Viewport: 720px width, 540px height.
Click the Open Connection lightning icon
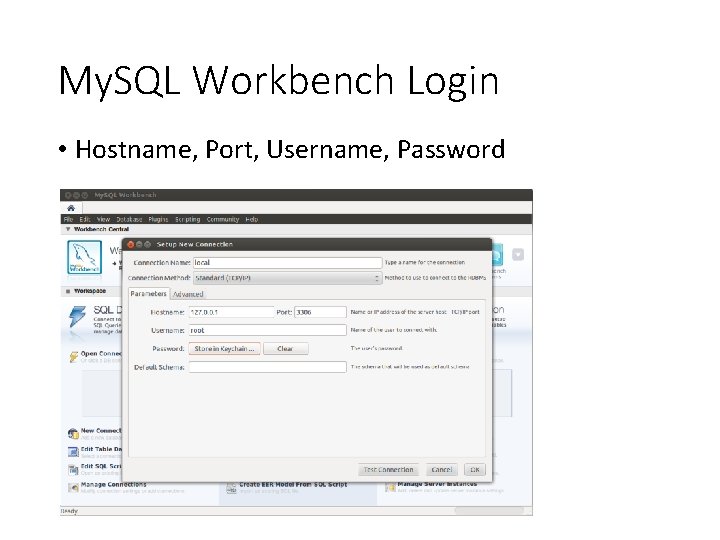pyautogui.click(x=73, y=357)
